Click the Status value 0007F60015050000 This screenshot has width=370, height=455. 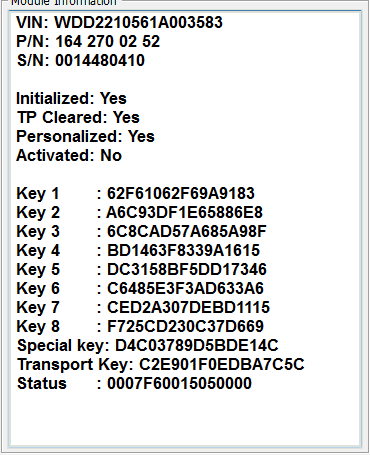(x=179, y=384)
